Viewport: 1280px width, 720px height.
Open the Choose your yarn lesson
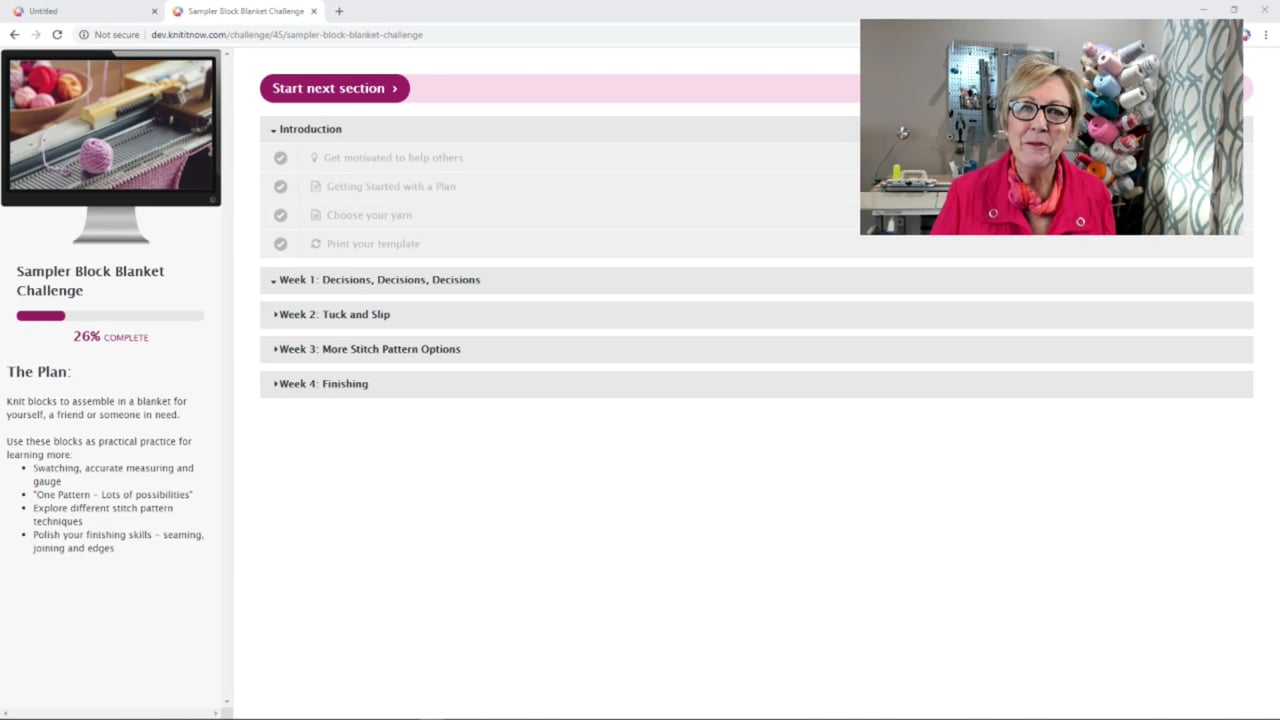[369, 215]
